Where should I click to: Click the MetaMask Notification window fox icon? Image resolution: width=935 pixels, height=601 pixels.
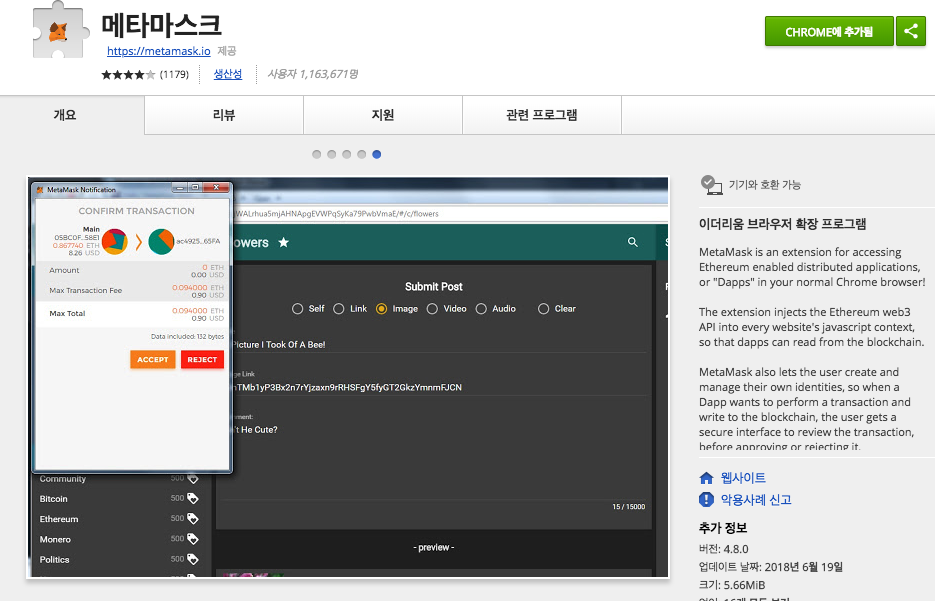coord(40,190)
